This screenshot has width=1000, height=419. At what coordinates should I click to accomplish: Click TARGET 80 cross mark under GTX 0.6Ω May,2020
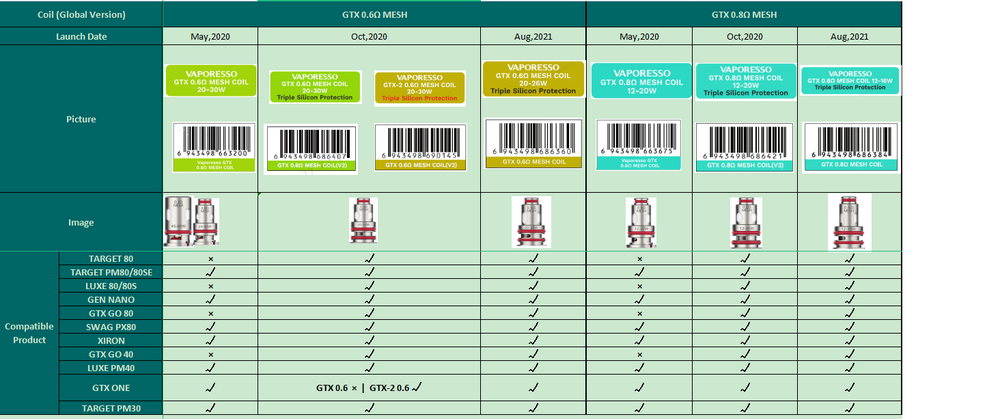click(209, 259)
